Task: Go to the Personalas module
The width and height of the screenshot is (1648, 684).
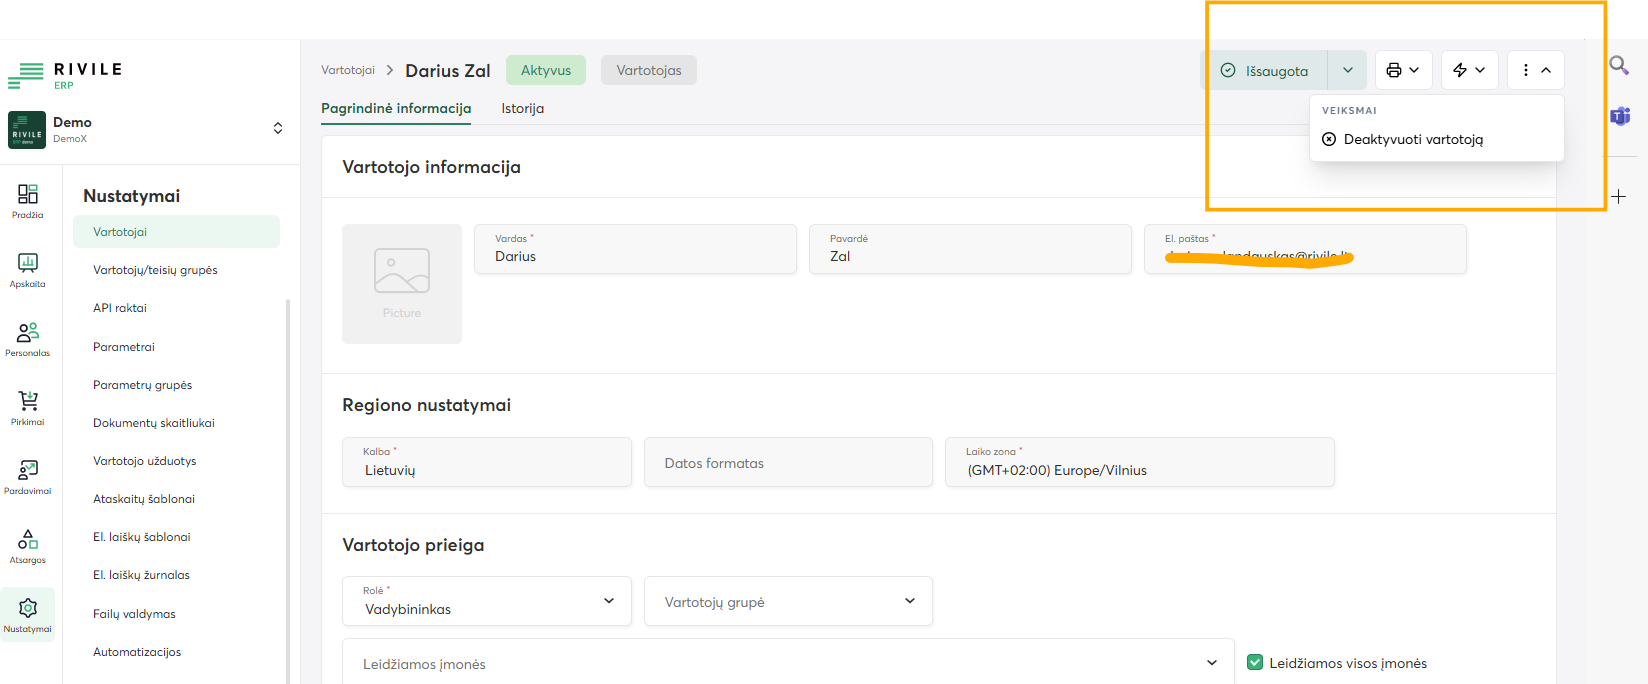Action: 28,338
